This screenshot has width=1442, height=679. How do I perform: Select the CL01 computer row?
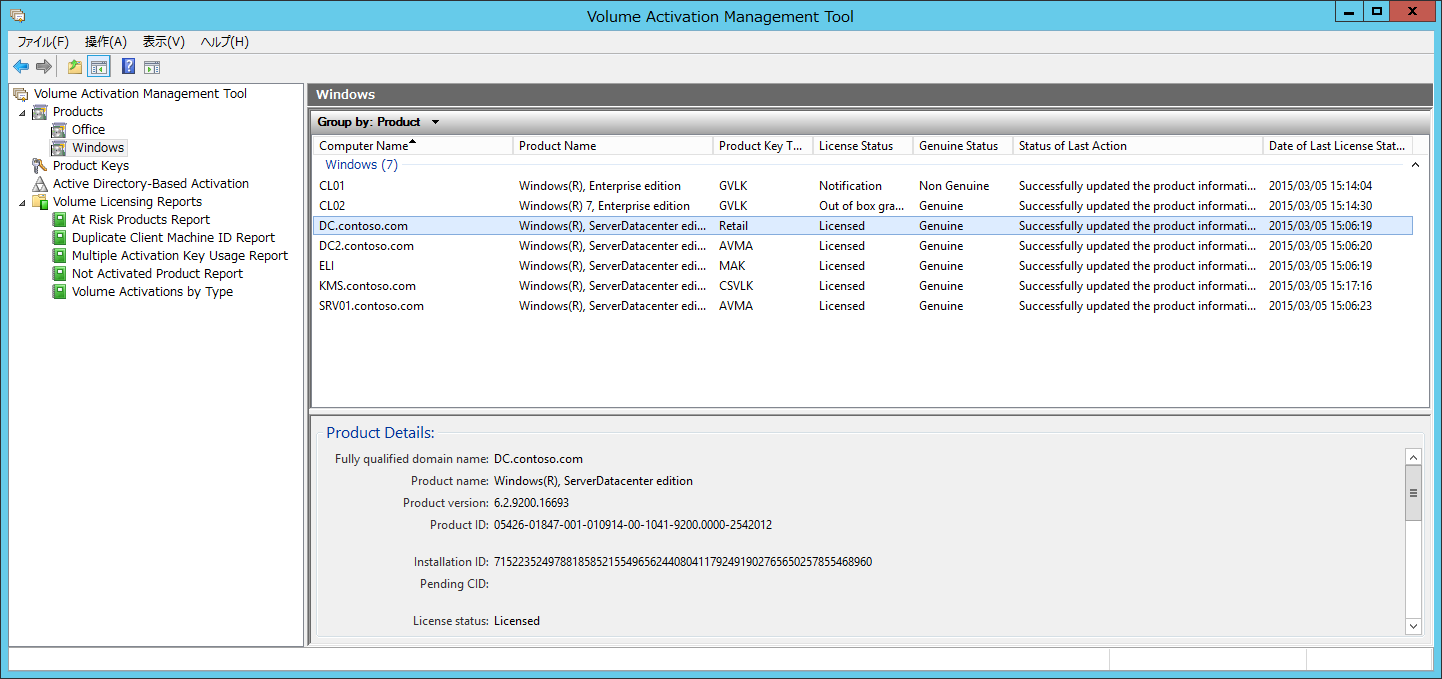tap(862, 186)
